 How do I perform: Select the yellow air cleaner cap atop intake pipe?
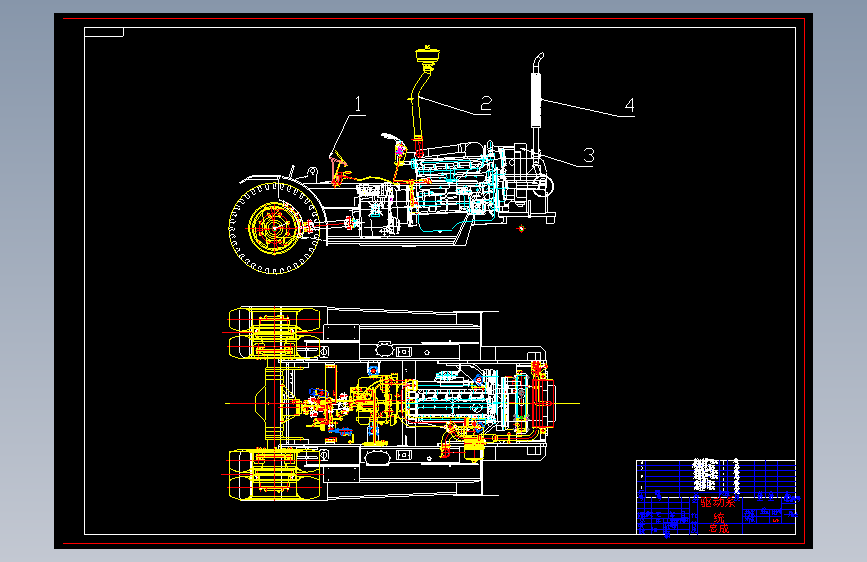pyautogui.click(x=427, y=56)
